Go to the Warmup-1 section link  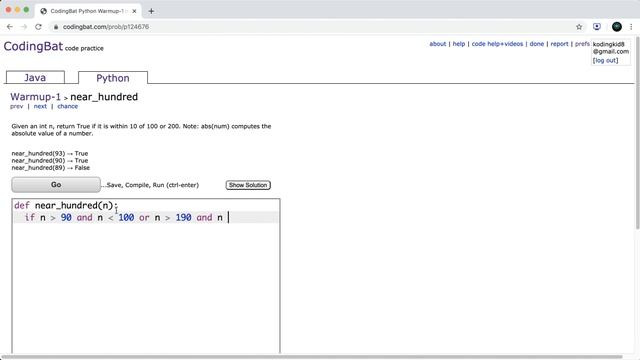pos(35,97)
